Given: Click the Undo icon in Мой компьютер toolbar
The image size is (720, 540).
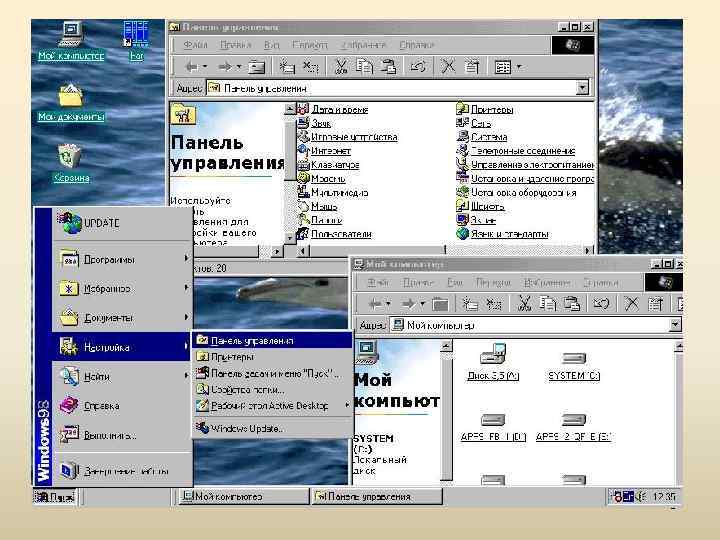Looking at the screenshot, I should tap(601, 304).
